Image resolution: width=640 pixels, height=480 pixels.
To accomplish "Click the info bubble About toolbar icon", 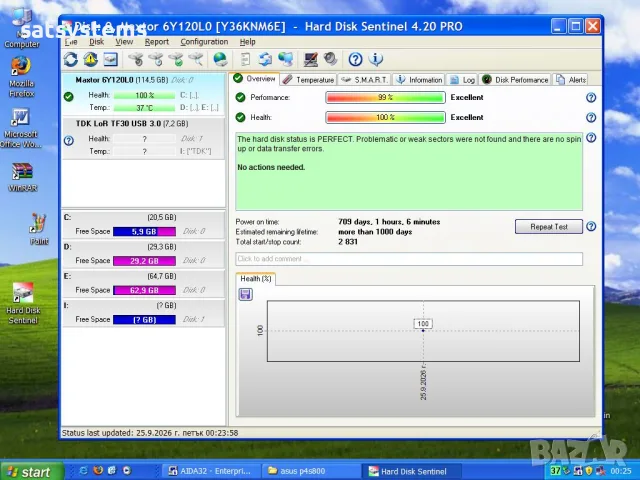I will pos(376,60).
